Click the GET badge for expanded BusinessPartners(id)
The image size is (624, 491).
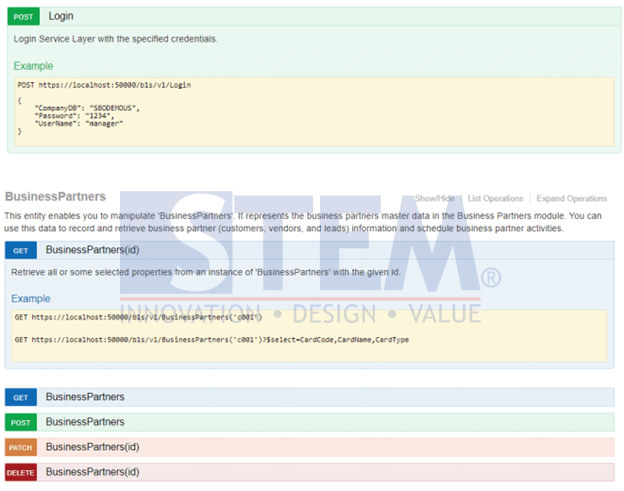coord(21,250)
